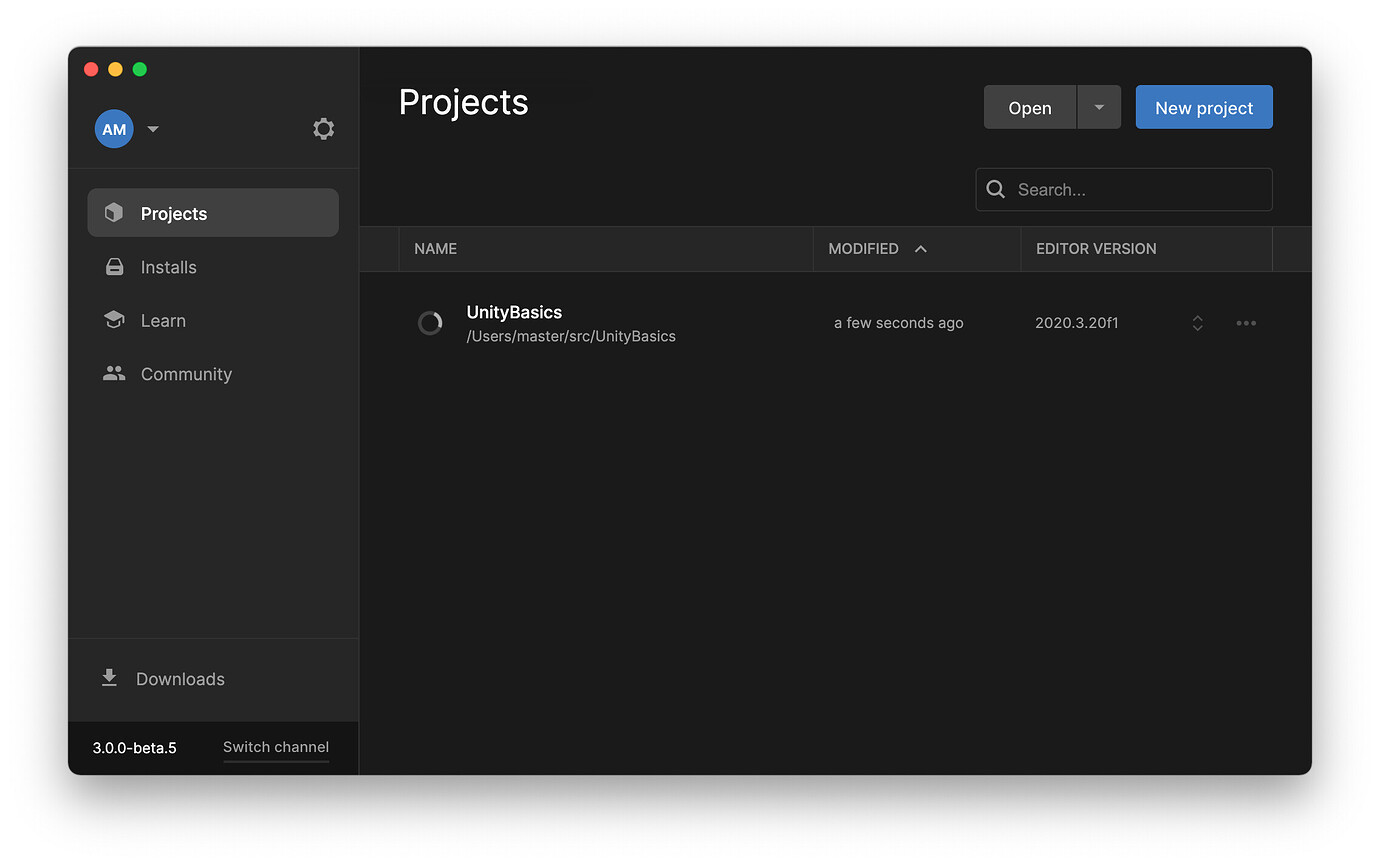Click the search magnifier icon
The width and height of the screenshot is (1380, 864).
[x=996, y=189]
